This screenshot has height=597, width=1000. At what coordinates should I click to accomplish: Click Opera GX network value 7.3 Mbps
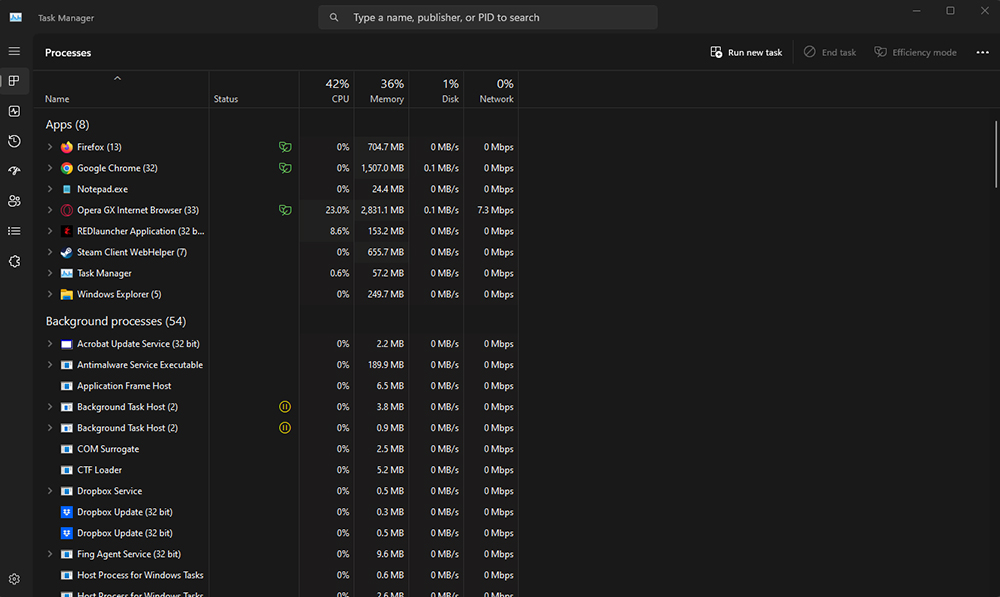495,210
